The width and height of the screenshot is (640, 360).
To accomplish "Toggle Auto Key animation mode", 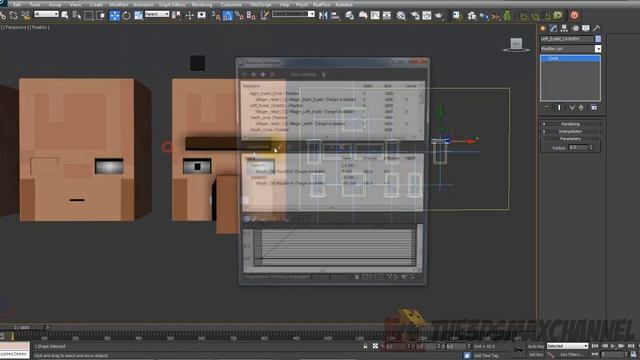I will pos(536,346).
